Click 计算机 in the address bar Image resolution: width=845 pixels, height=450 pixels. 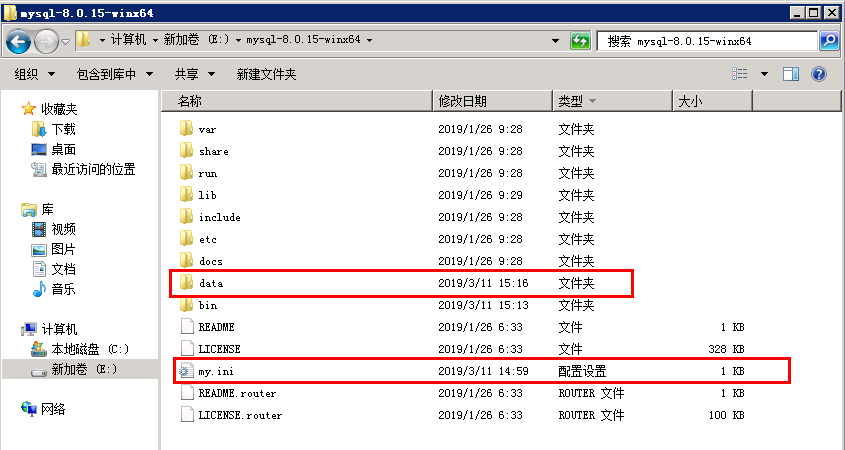[x=128, y=40]
